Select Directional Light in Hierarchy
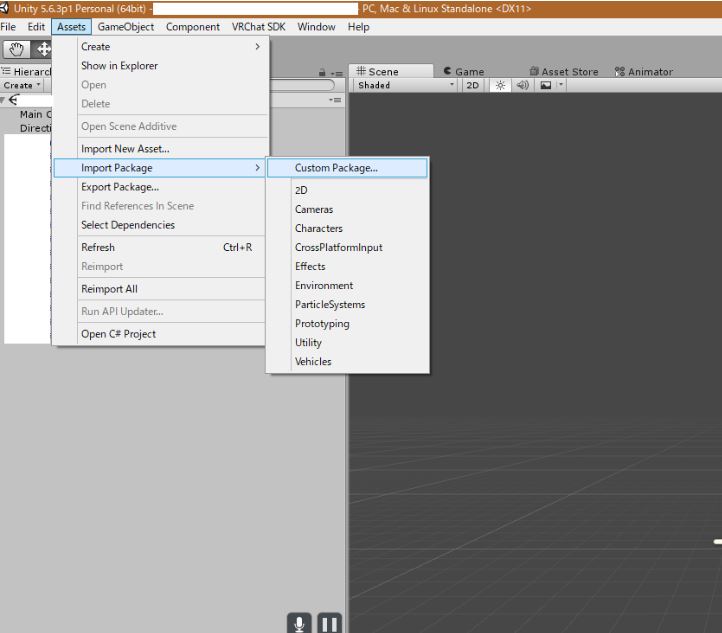 pos(35,128)
